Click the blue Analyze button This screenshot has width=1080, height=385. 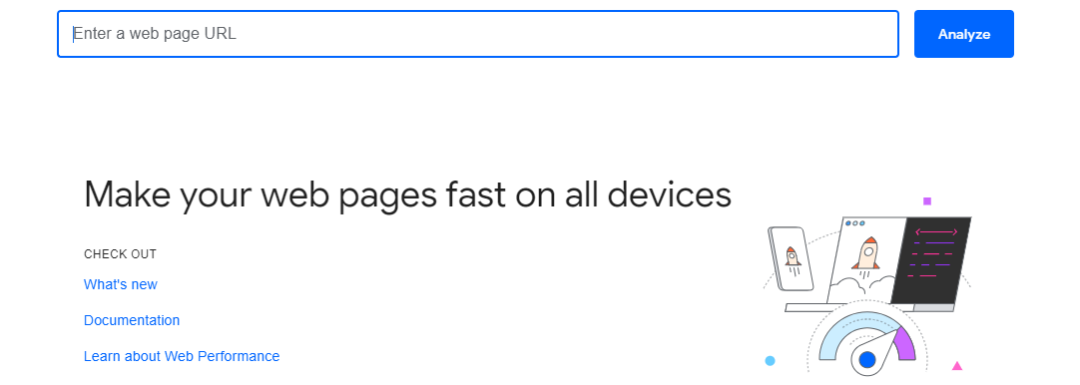click(964, 34)
